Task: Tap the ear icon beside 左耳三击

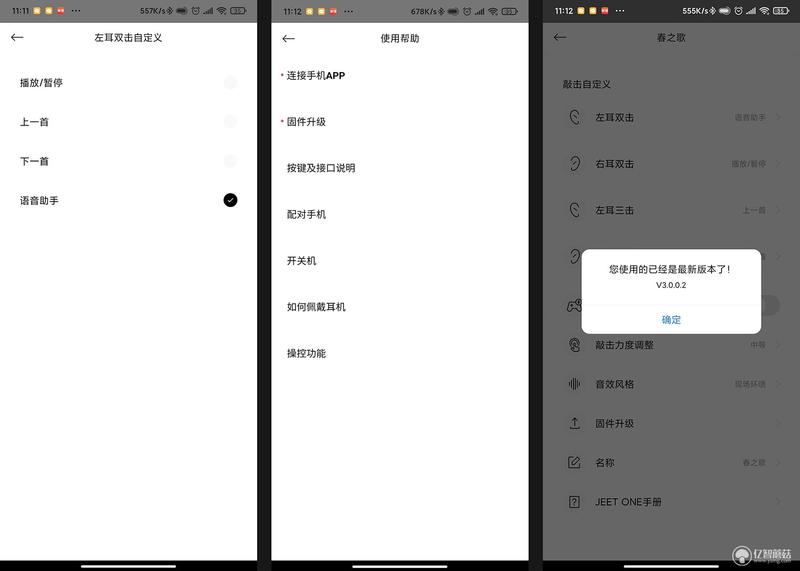Action: 574,210
